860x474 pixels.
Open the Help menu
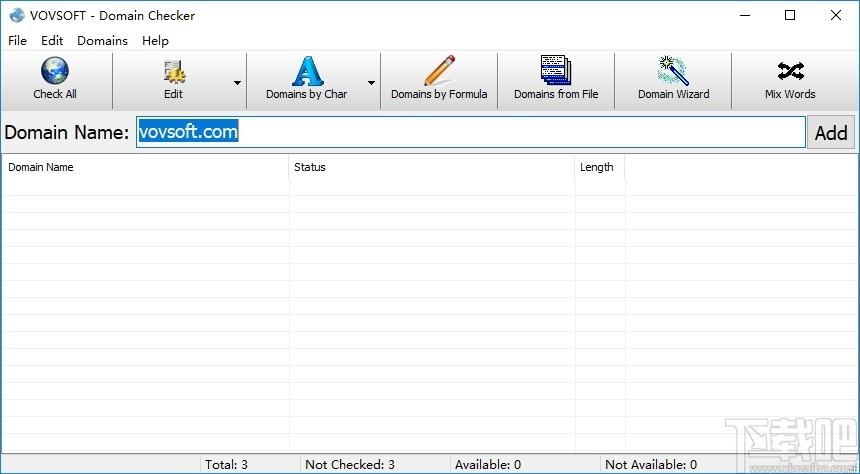click(x=155, y=41)
